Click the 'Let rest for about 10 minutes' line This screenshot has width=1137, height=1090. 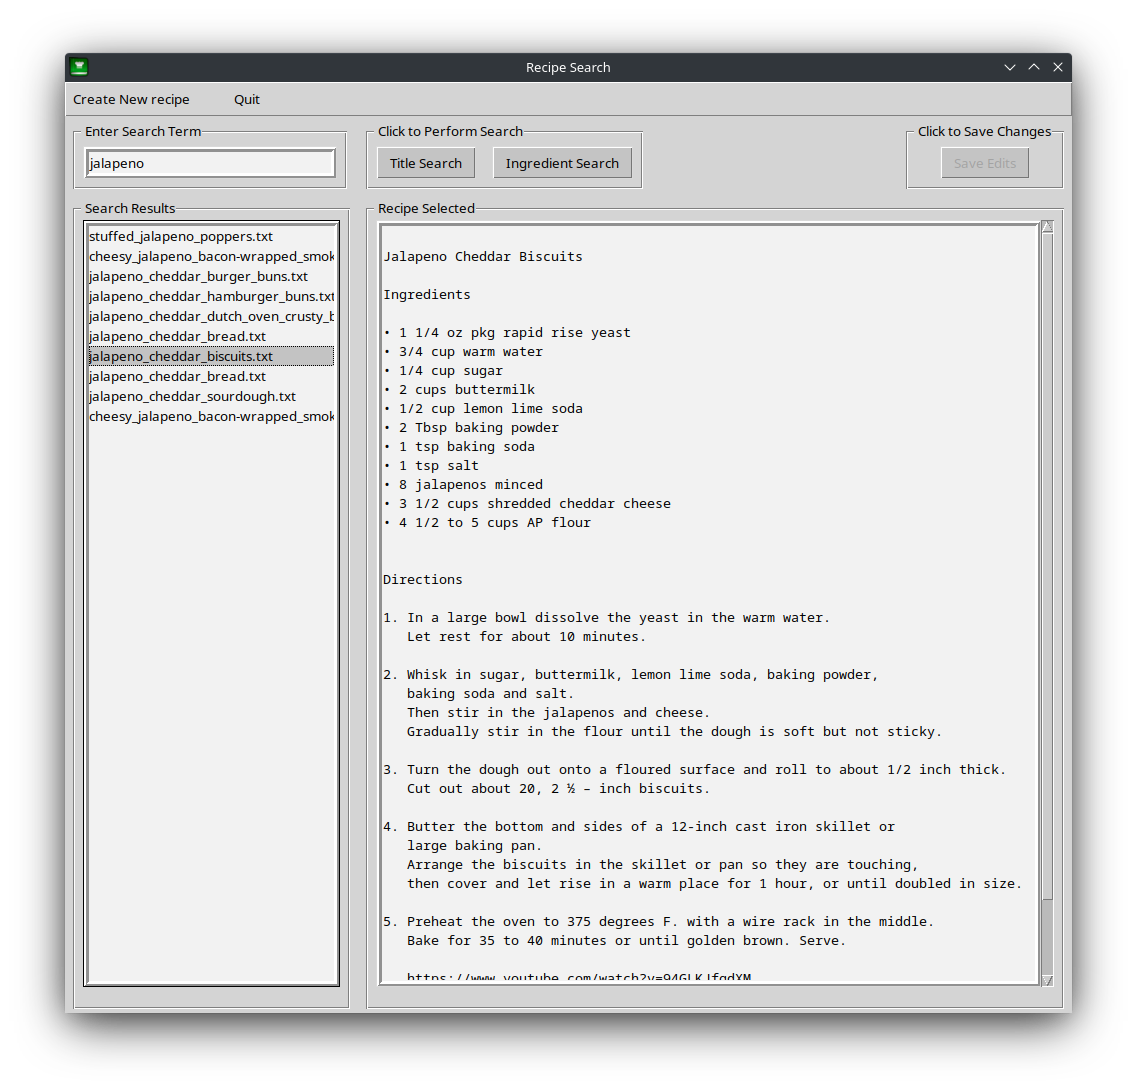(526, 637)
